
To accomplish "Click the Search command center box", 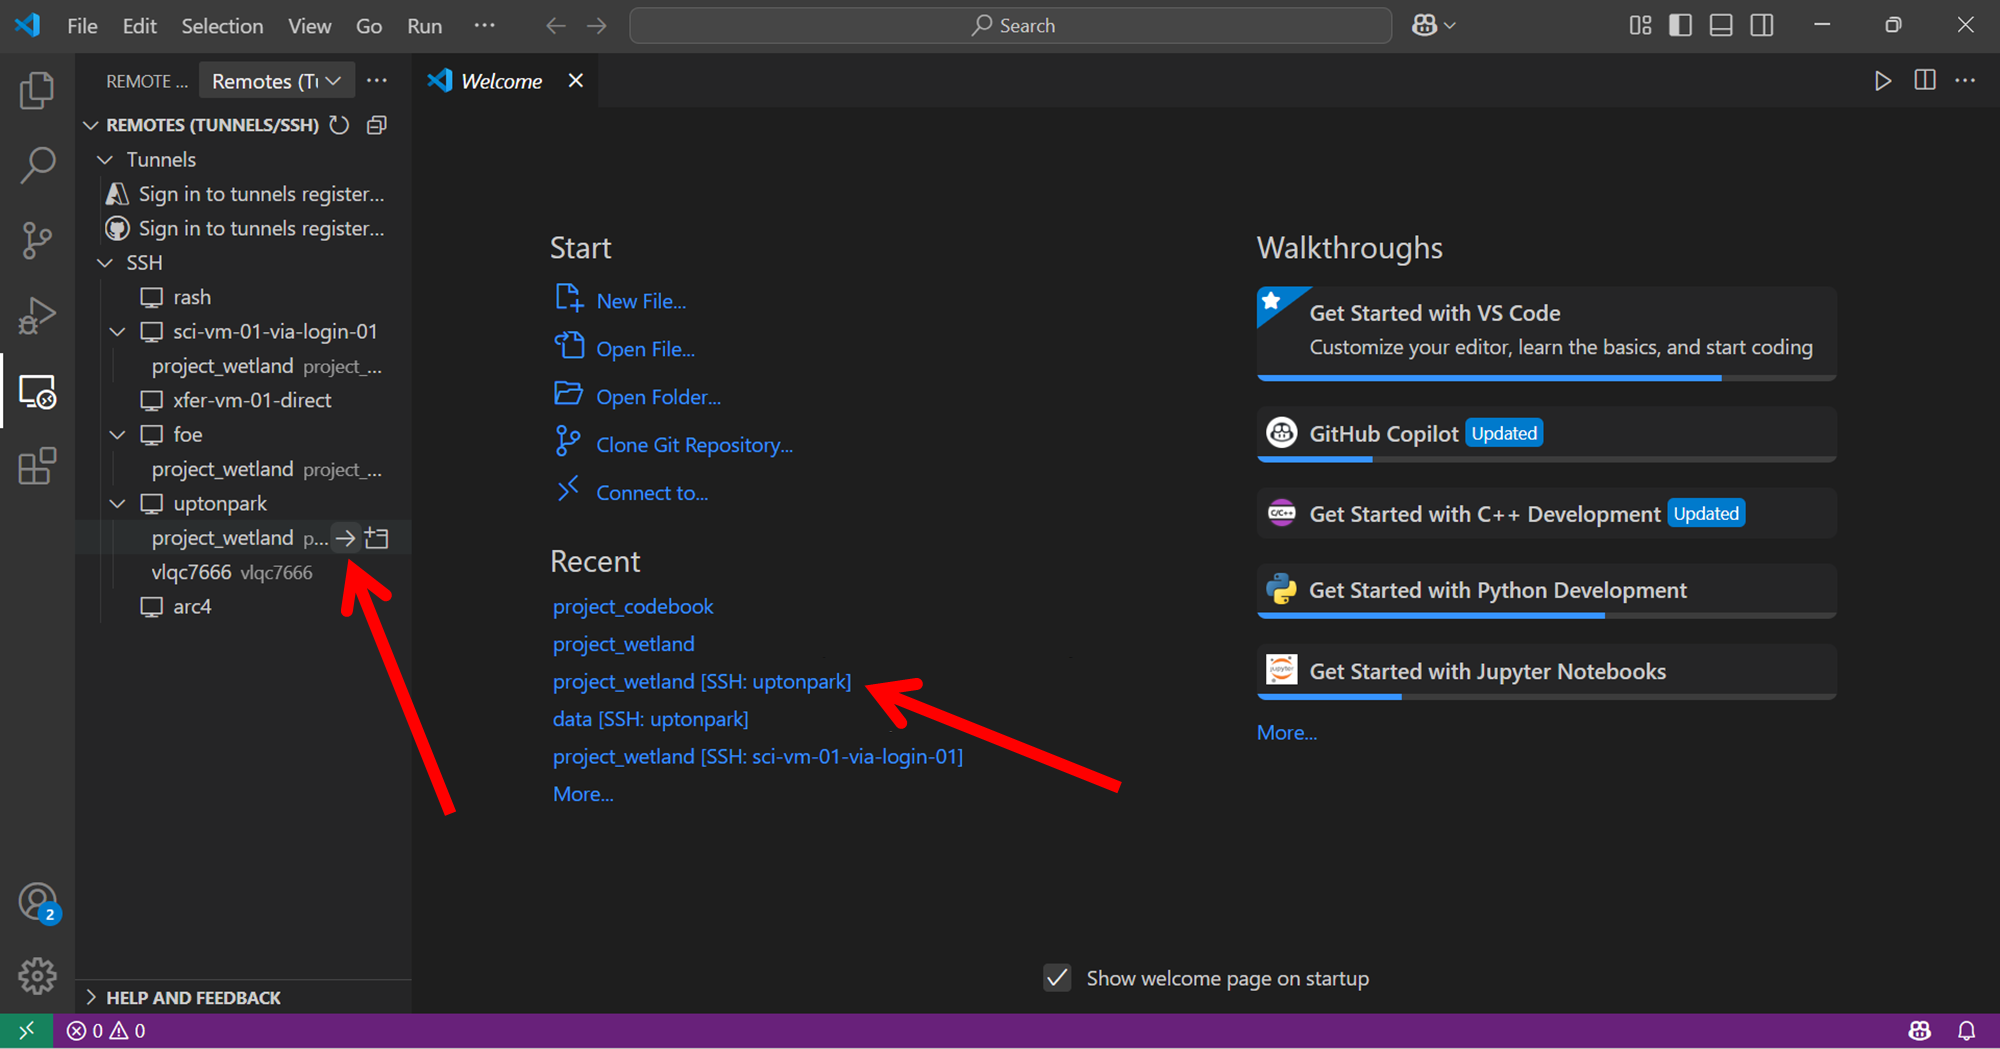I will 1010,26.
